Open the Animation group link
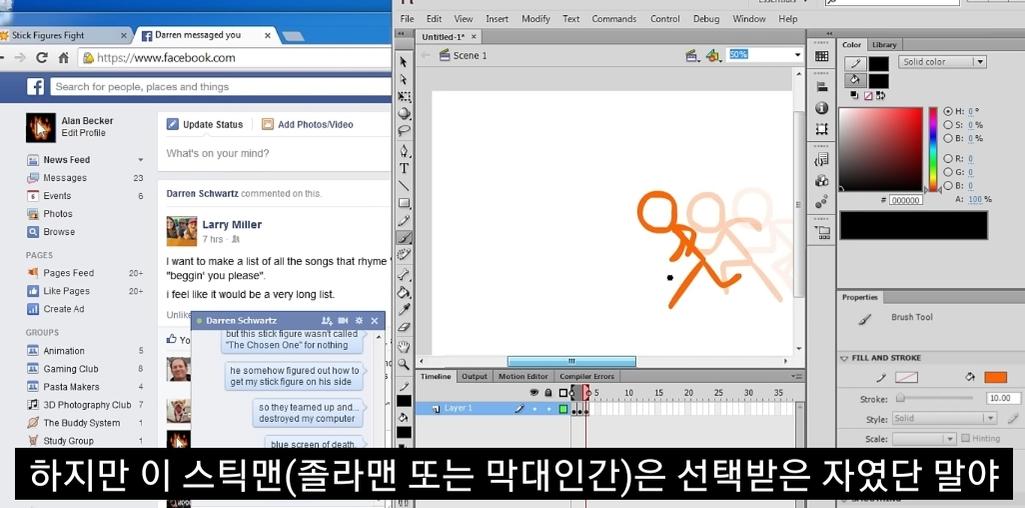1025x508 pixels. tap(63, 351)
